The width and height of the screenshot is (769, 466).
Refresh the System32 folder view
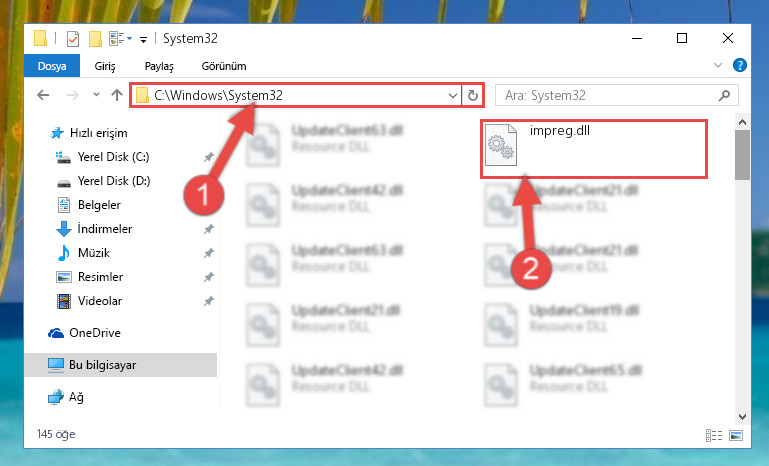click(x=473, y=95)
